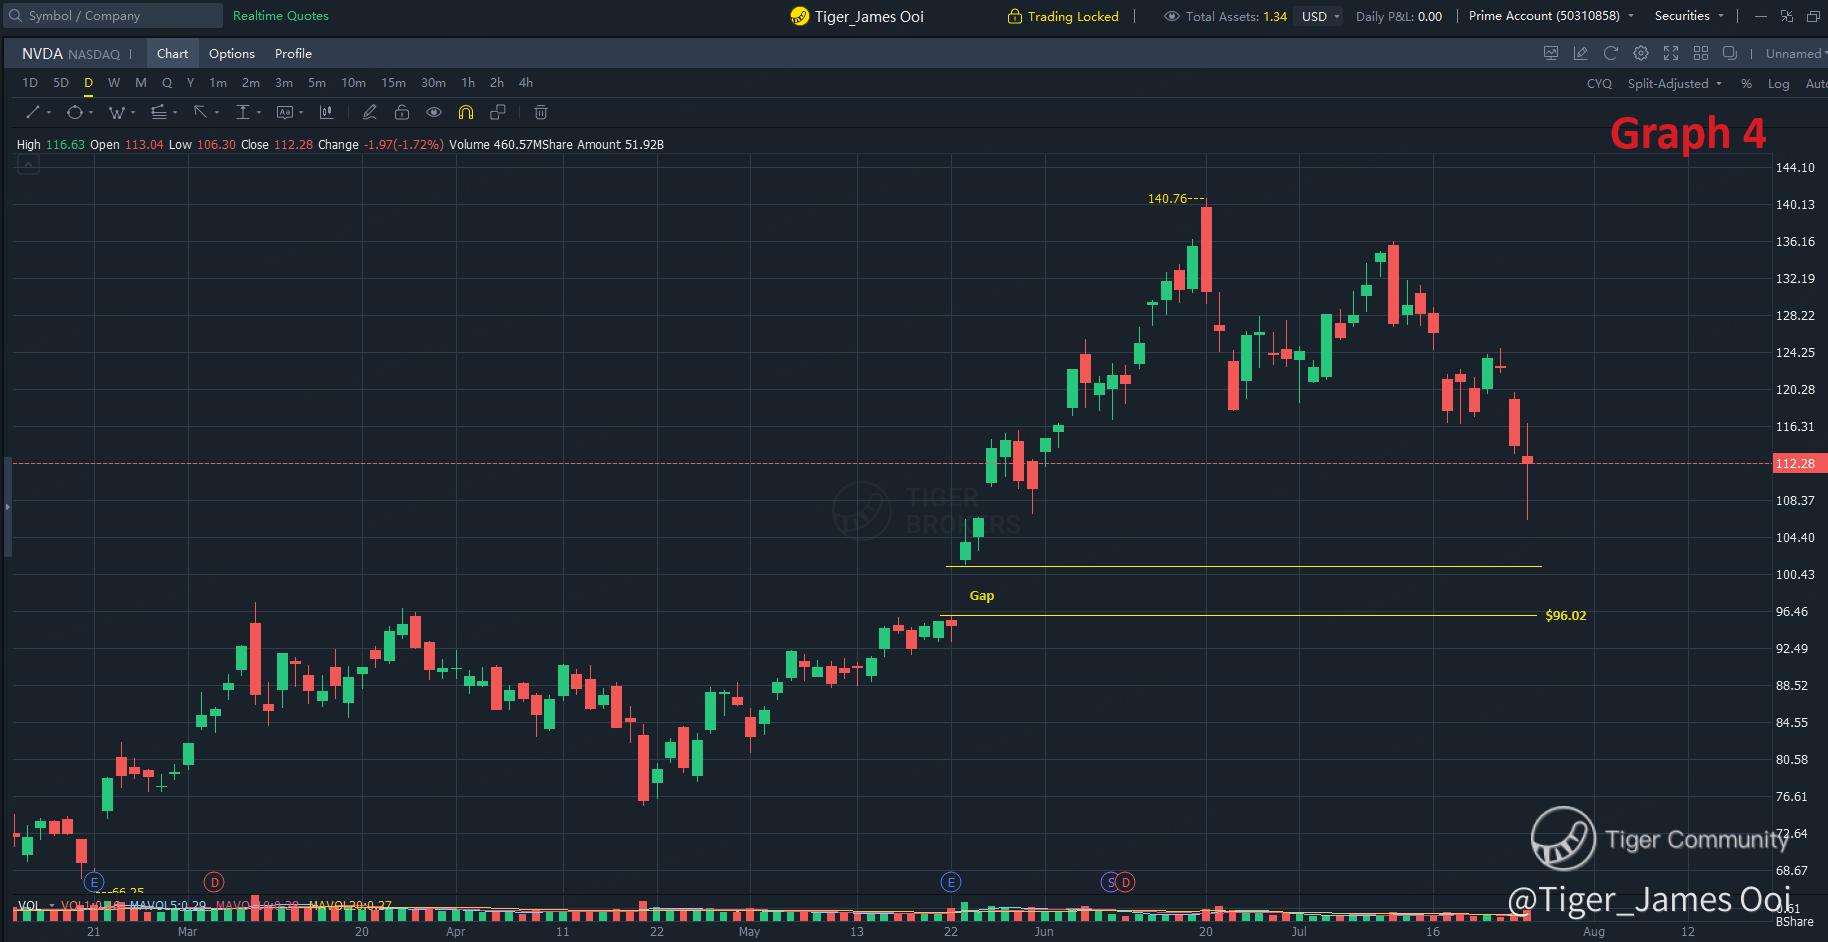Open the Prime Account selector dropdown
The image size is (1828, 942).
pyautogui.click(x=1551, y=16)
